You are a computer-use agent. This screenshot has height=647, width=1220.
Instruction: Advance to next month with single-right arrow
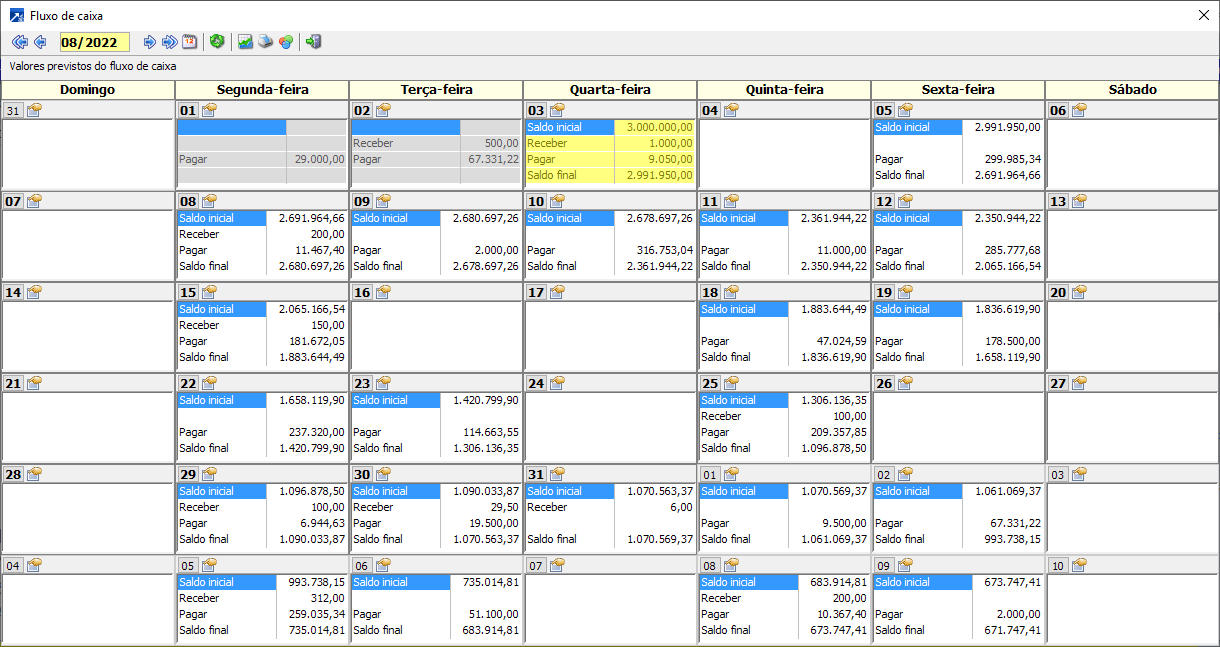point(150,42)
